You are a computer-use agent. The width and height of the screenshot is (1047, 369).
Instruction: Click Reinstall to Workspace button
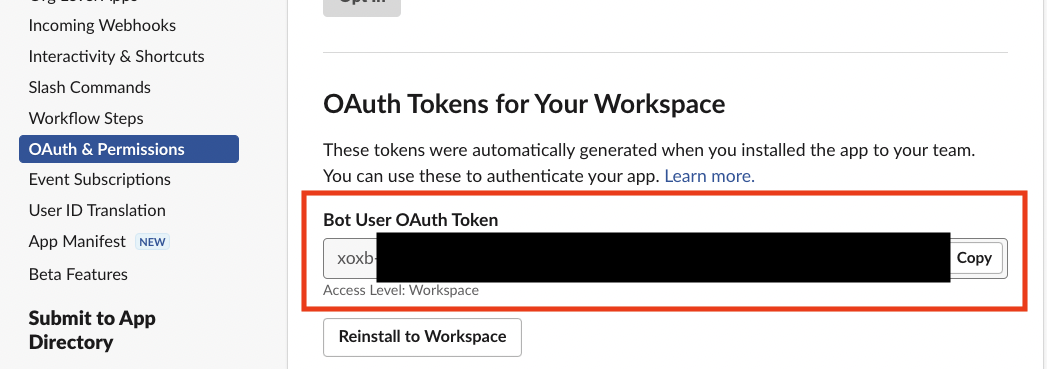coord(422,337)
